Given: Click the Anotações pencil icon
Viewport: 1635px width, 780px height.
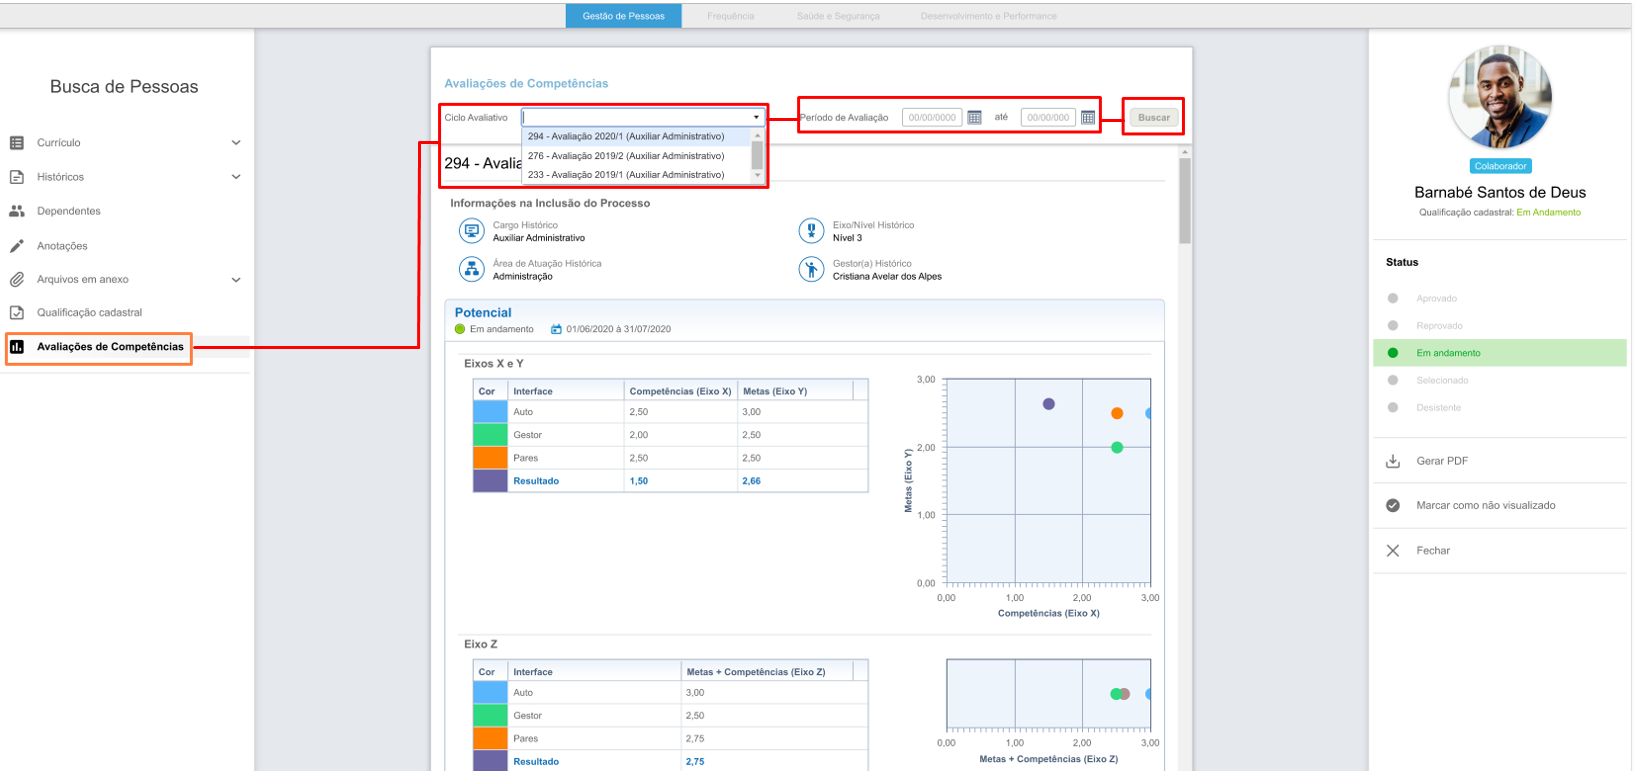Looking at the screenshot, I should click(x=17, y=246).
